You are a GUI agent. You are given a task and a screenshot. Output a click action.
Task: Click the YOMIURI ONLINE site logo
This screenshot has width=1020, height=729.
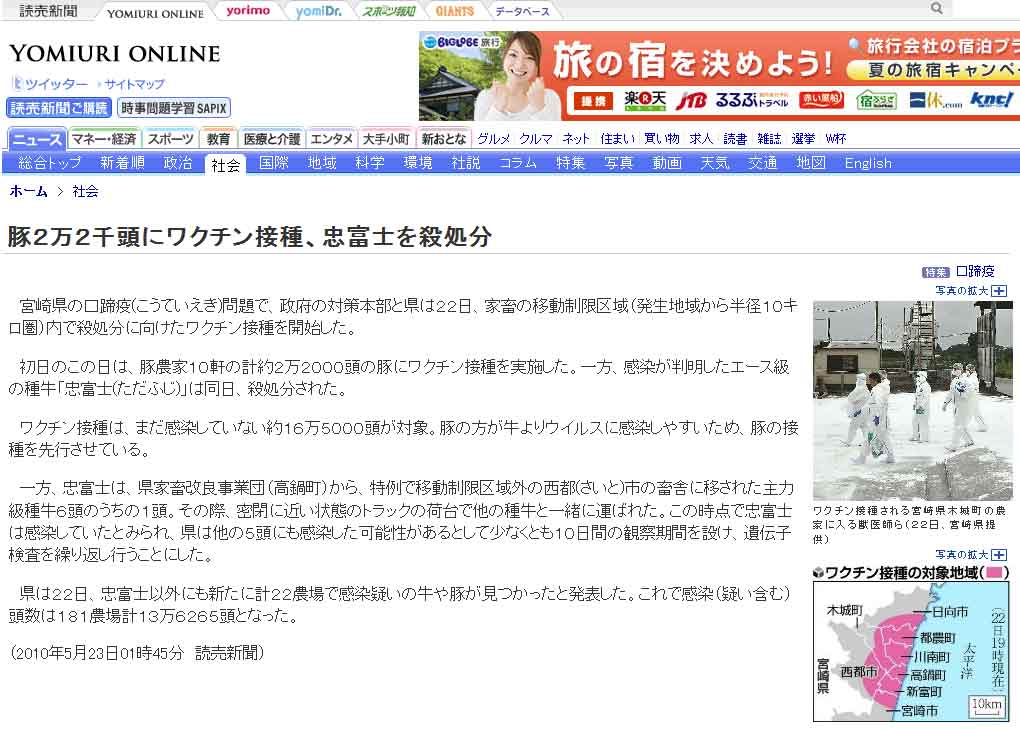114,54
